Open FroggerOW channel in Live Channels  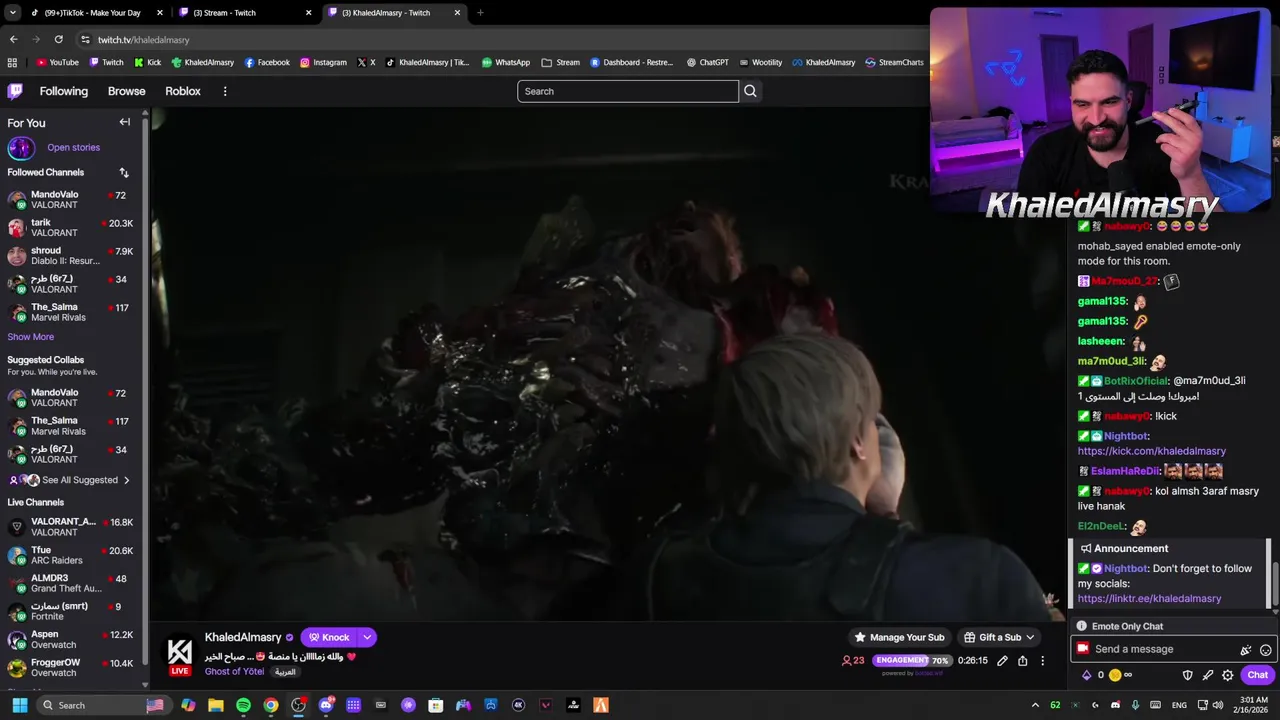coord(72,667)
